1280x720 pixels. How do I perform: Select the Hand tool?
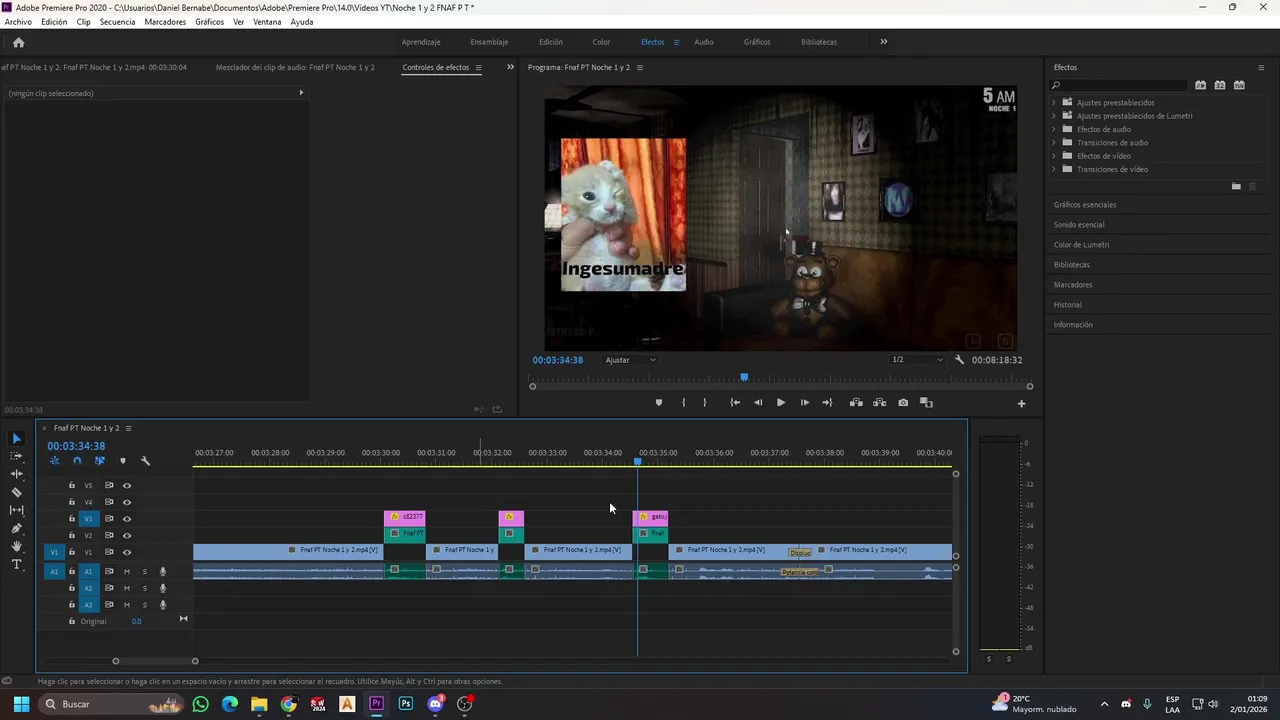tap(16, 546)
